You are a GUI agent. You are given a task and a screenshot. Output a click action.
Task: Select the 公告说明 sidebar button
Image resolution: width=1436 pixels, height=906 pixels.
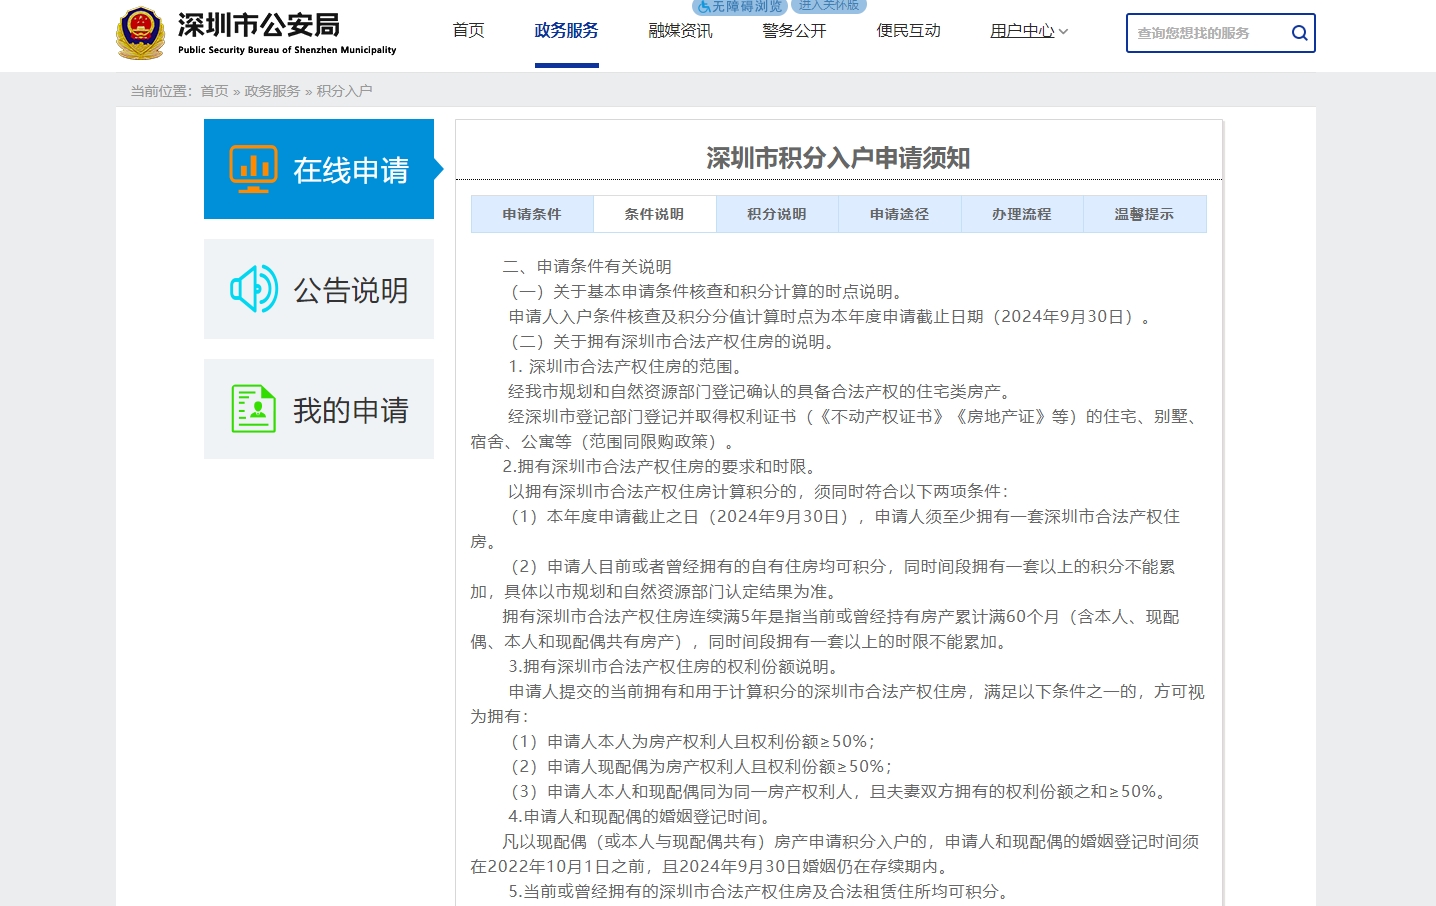[319, 289]
